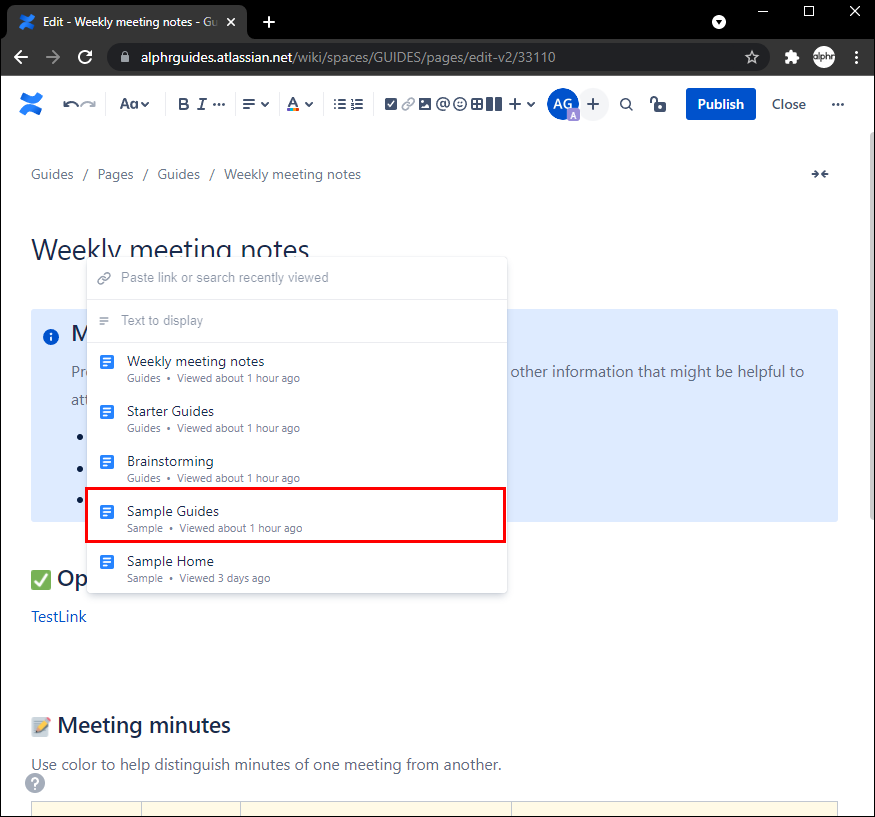Click the Meeting minutes heading
The width and height of the screenshot is (875, 817).
[x=144, y=725]
